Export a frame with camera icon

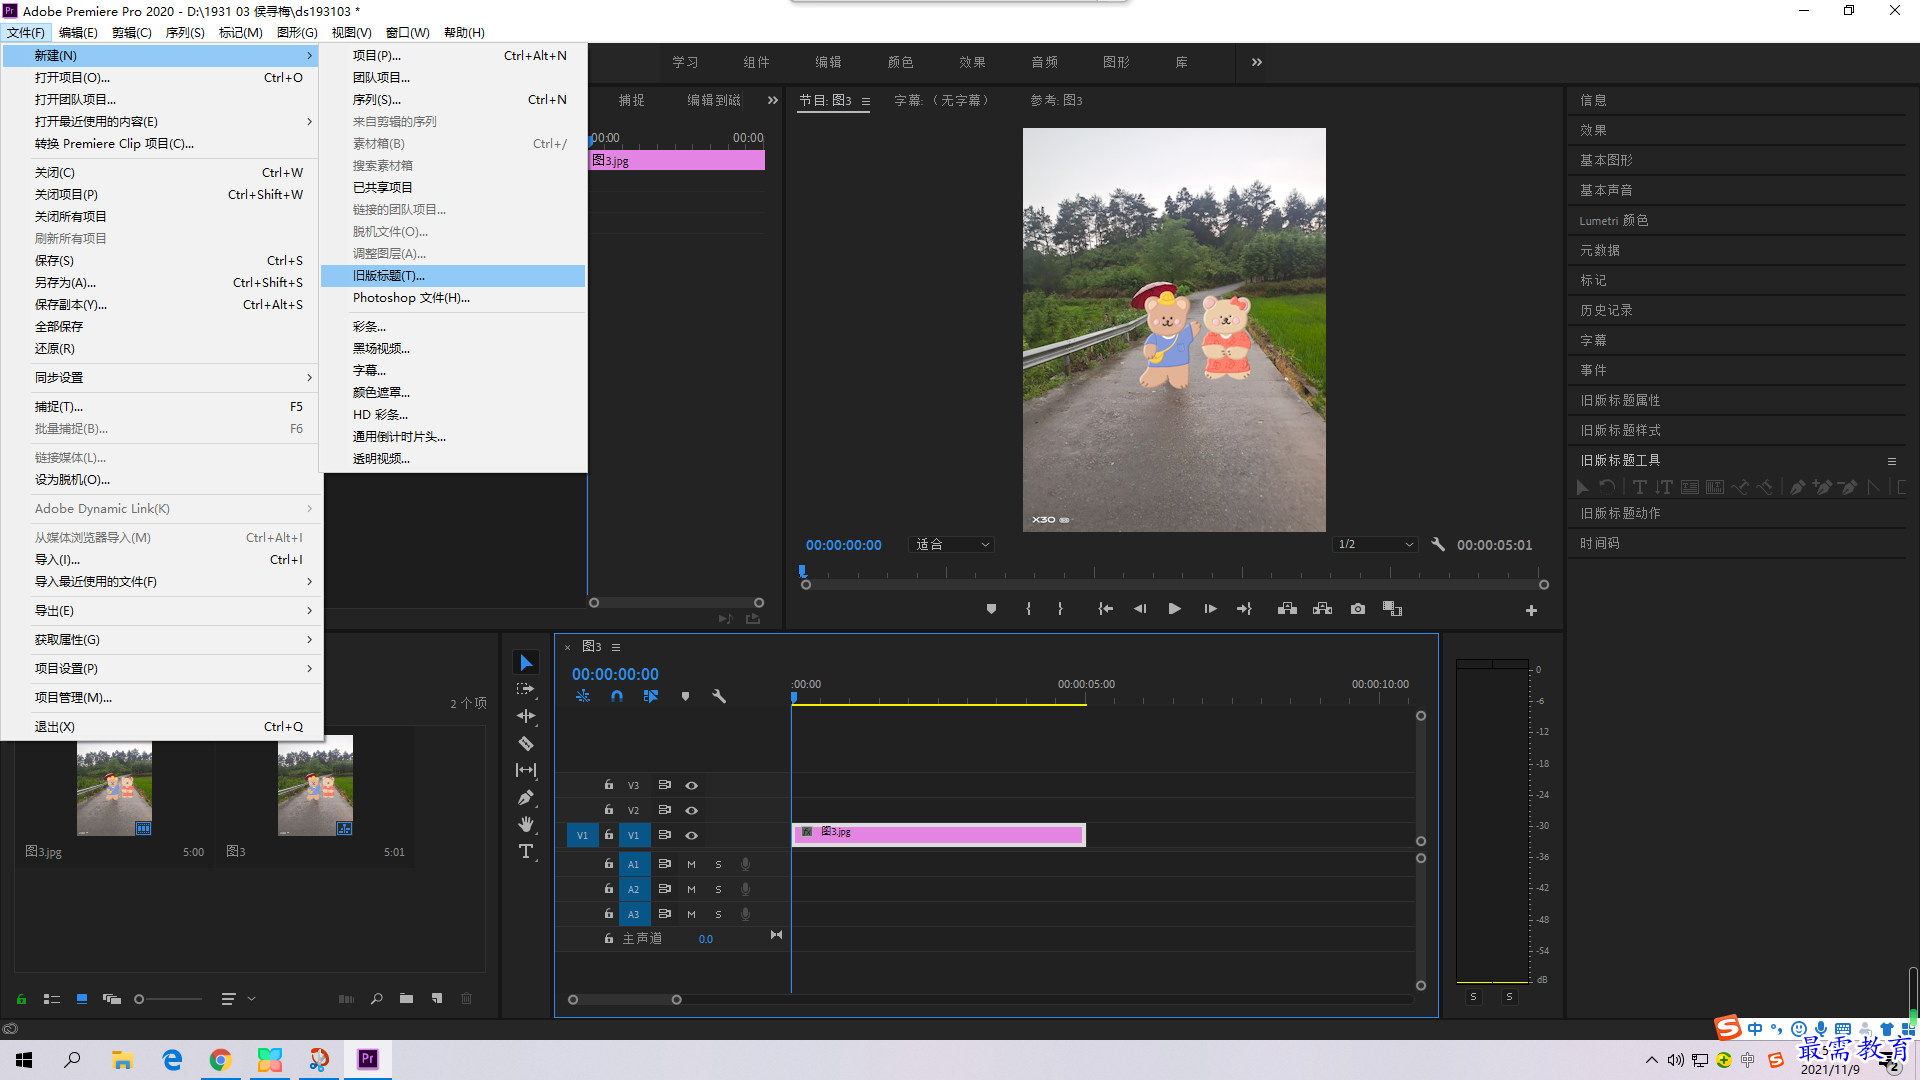[1357, 609]
